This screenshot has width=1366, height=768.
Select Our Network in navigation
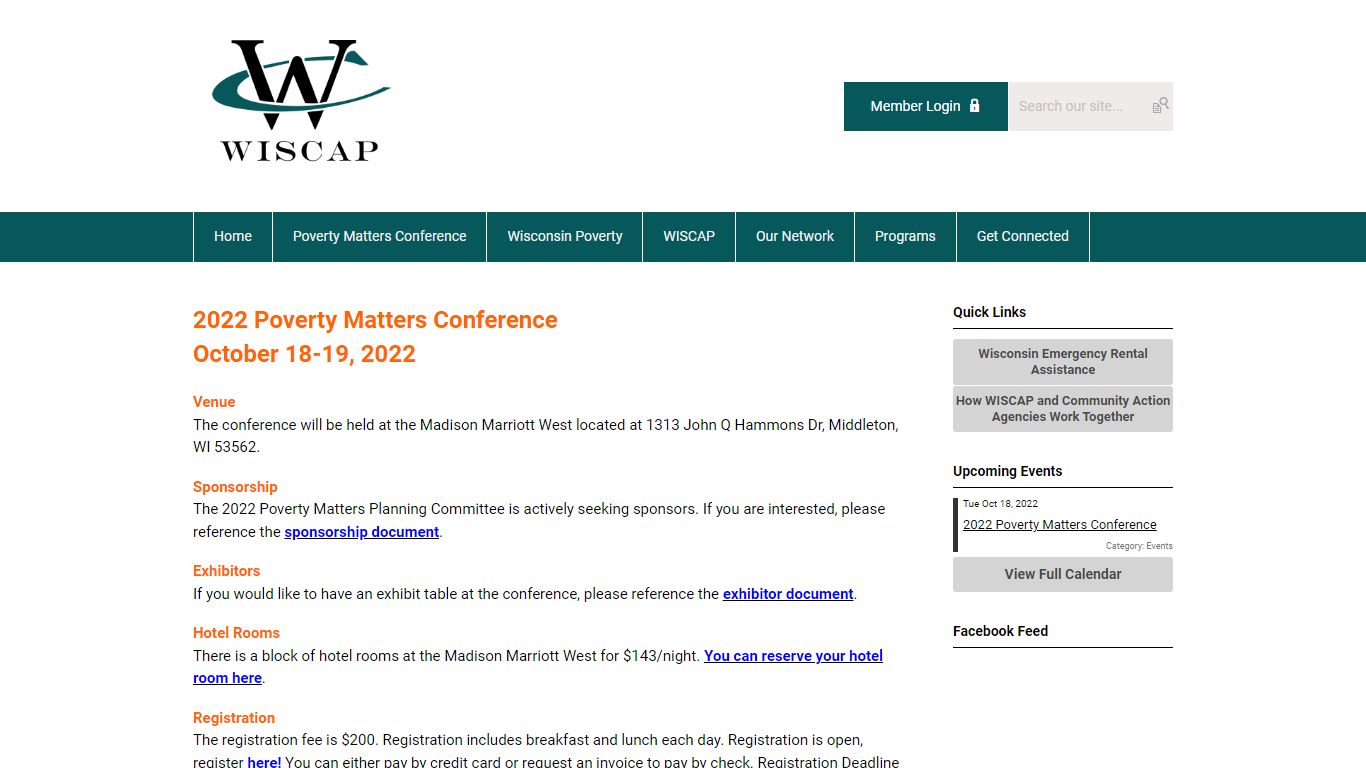click(795, 237)
